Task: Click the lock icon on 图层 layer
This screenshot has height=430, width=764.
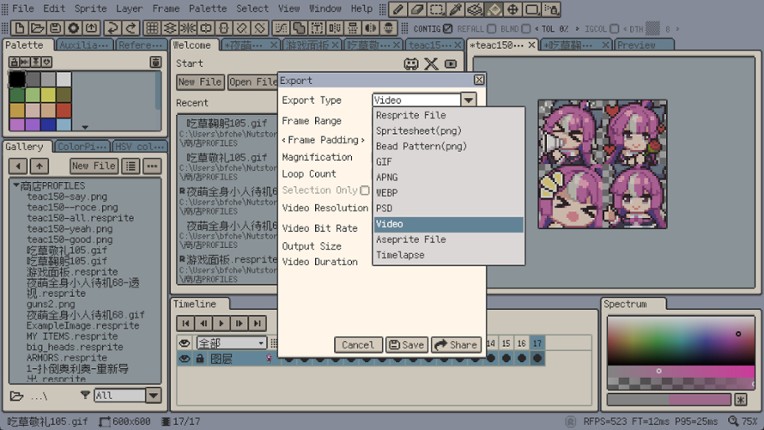Action: (x=200, y=358)
